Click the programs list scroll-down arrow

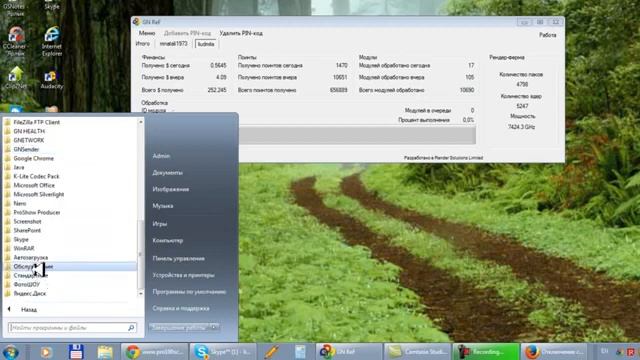click(141, 293)
